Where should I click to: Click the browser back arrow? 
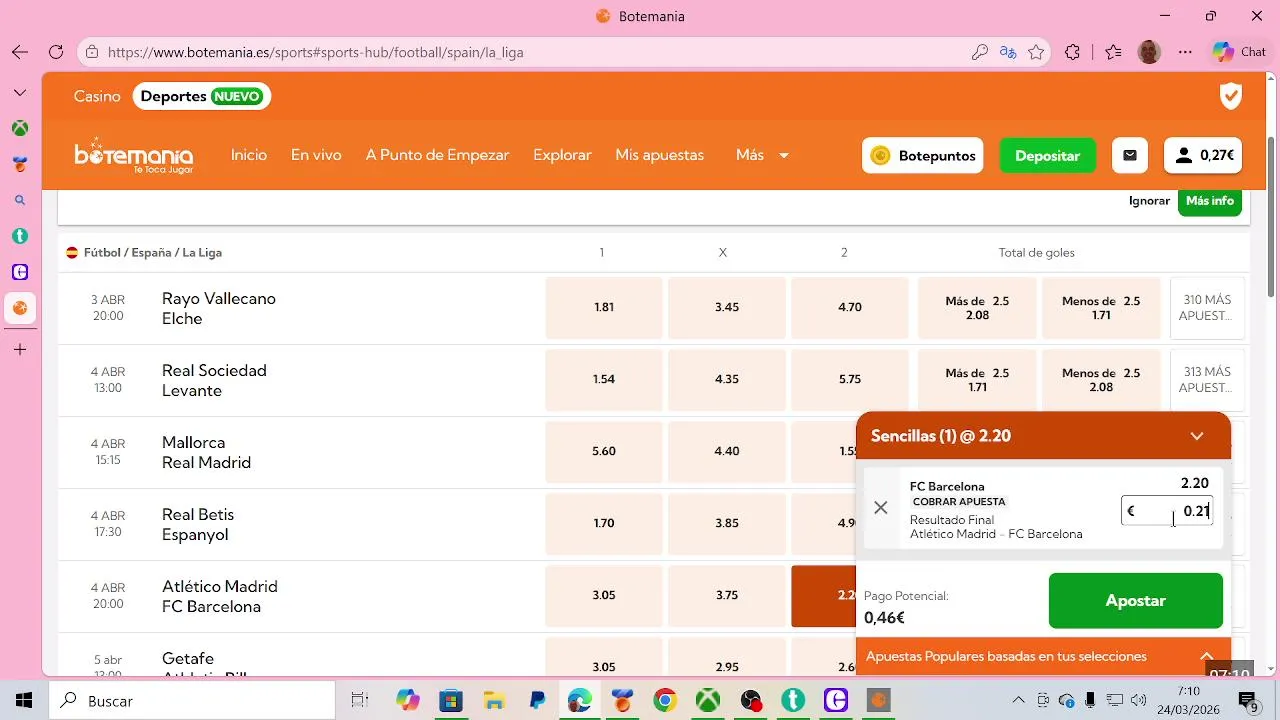click(20, 52)
